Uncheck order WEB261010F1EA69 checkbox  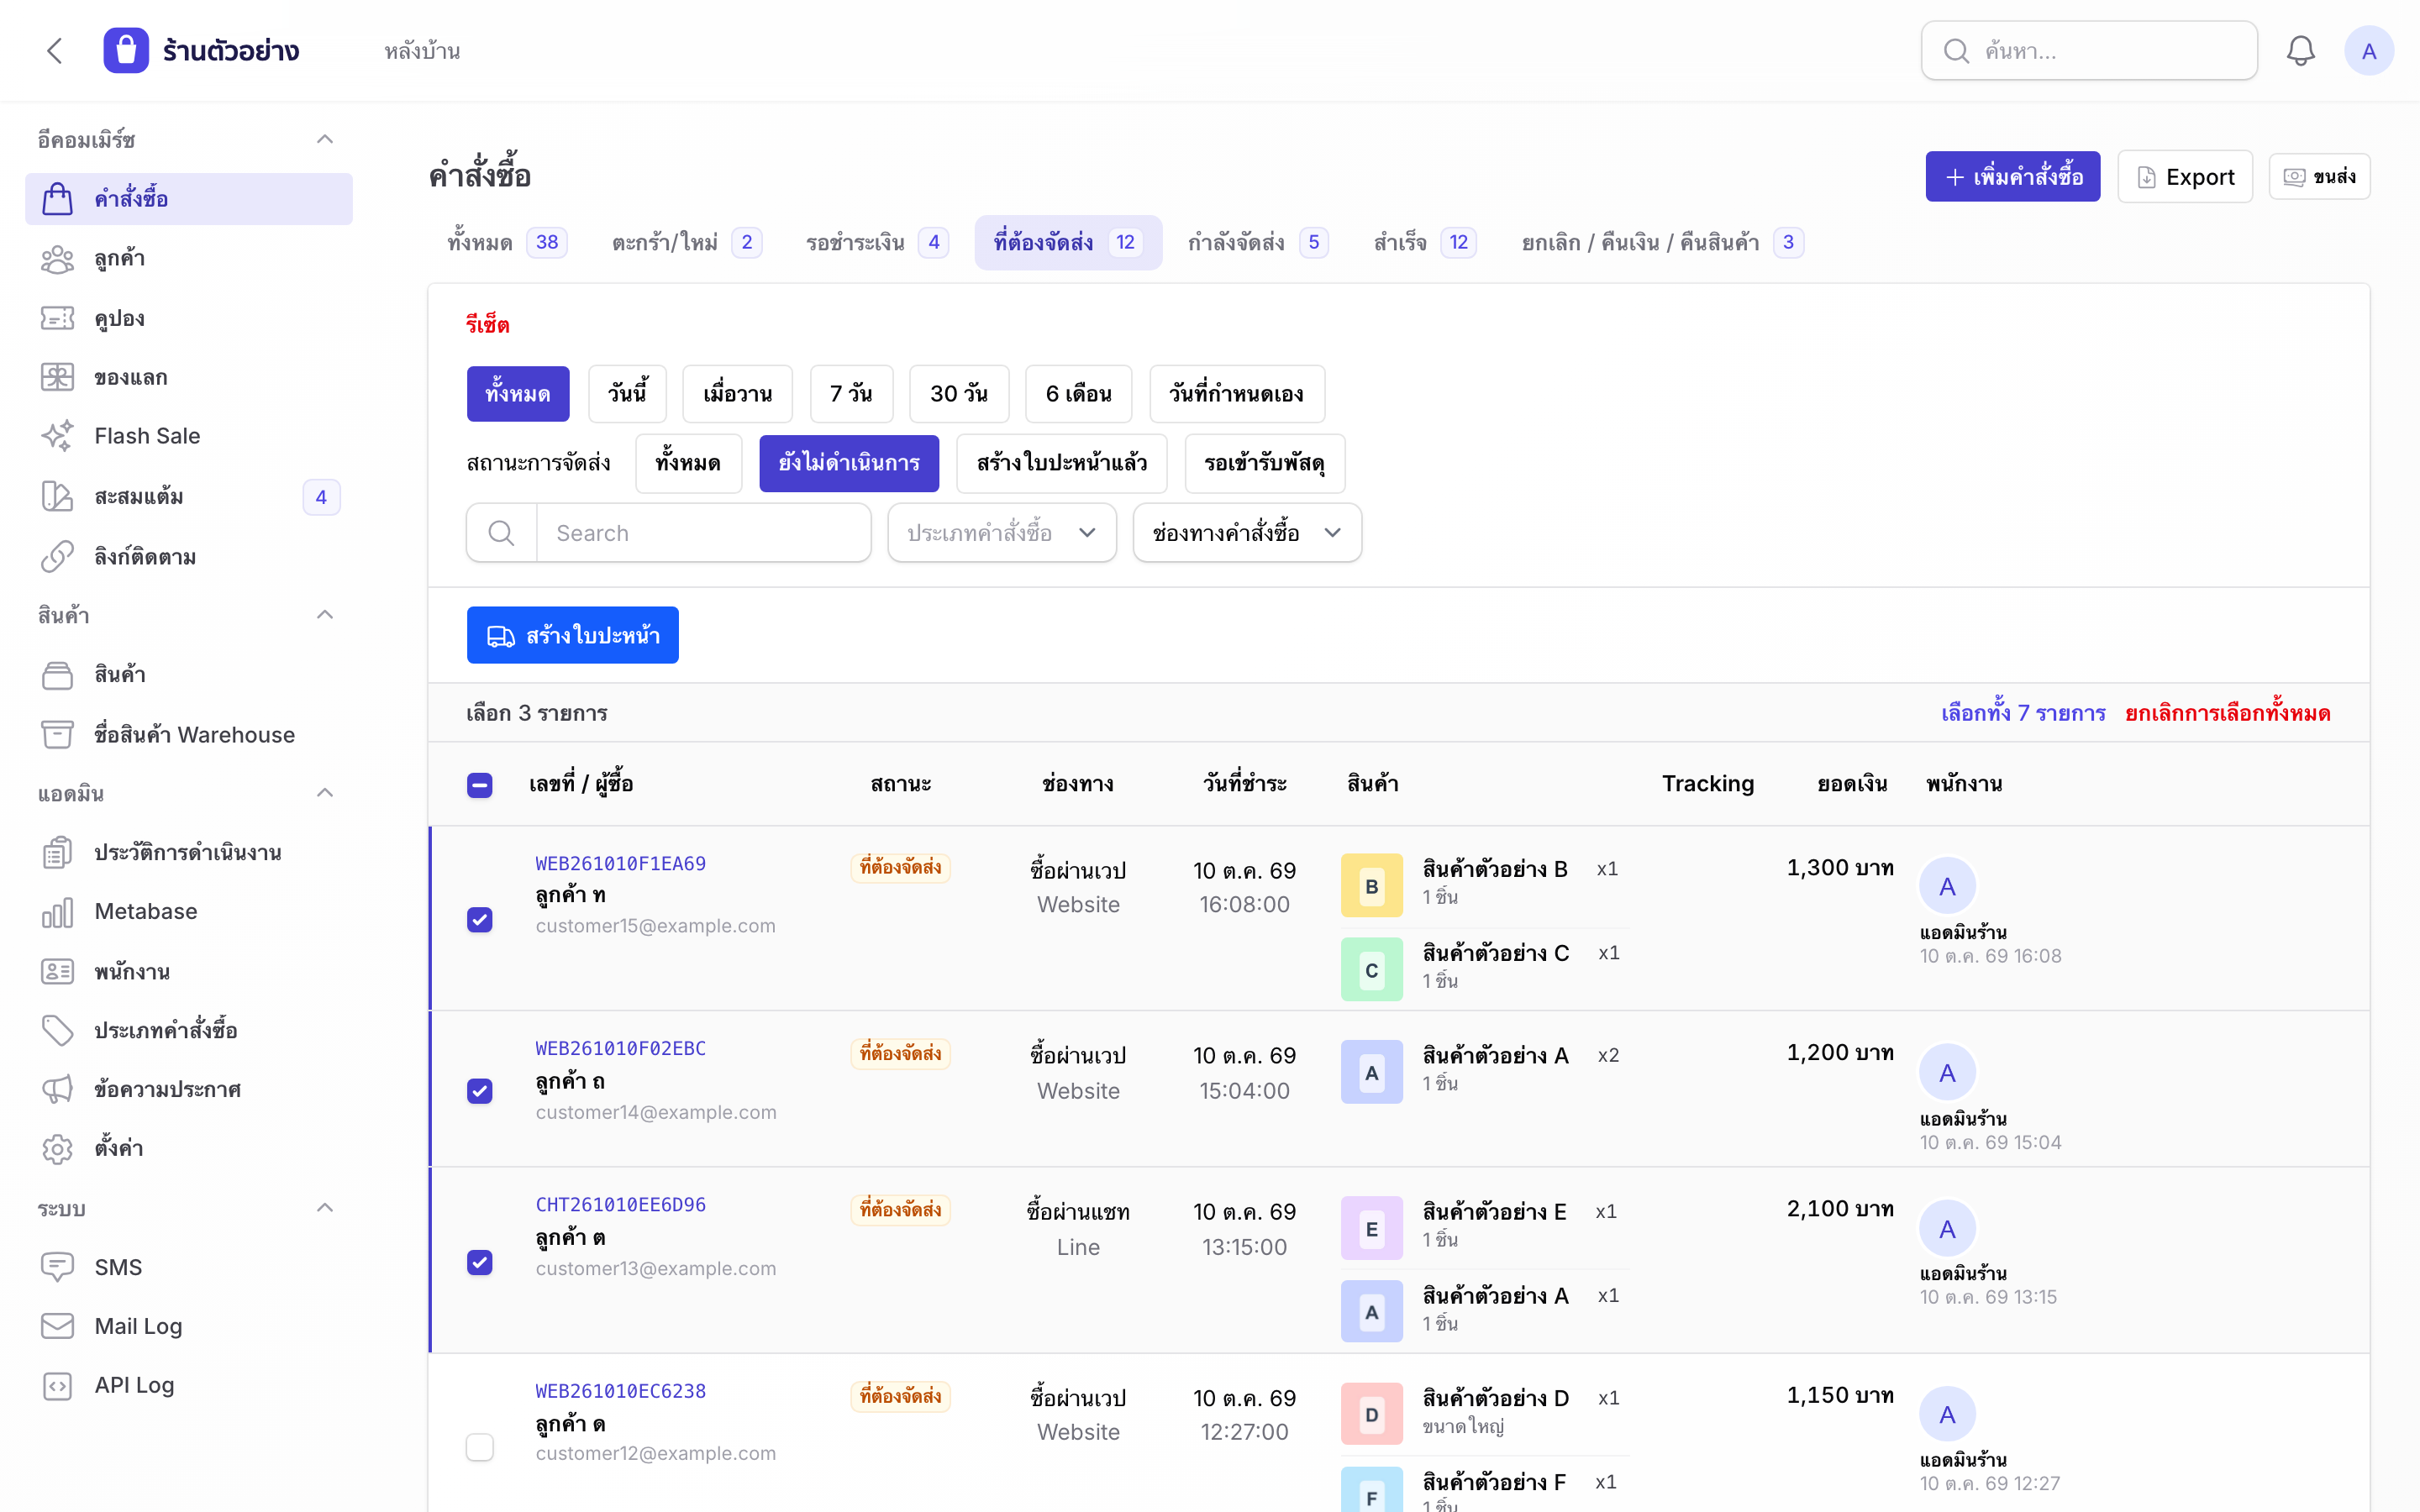(x=480, y=919)
